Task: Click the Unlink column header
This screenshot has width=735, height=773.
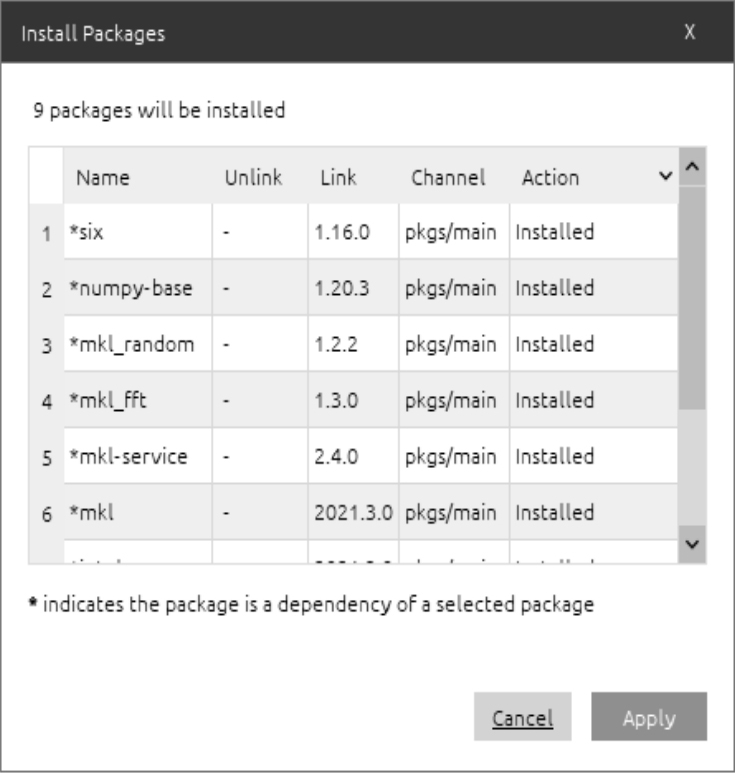Action: (x=253, y=178)
